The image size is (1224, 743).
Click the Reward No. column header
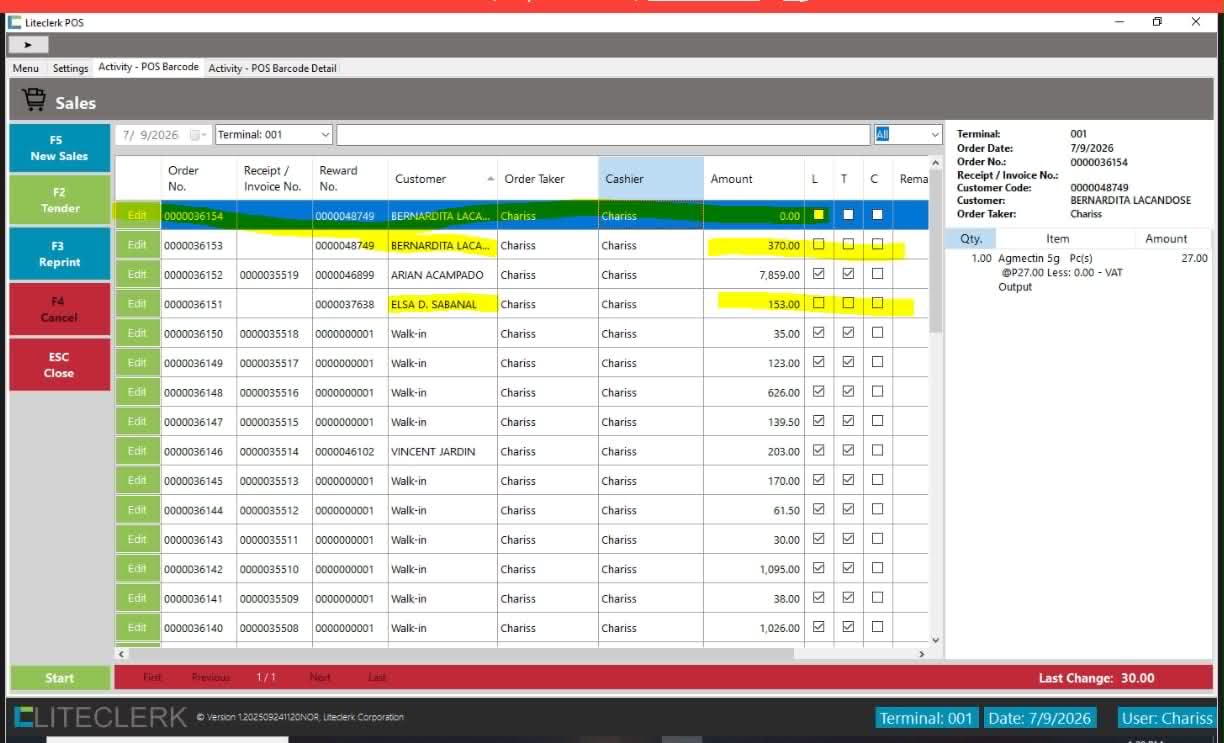click(350, 178)
